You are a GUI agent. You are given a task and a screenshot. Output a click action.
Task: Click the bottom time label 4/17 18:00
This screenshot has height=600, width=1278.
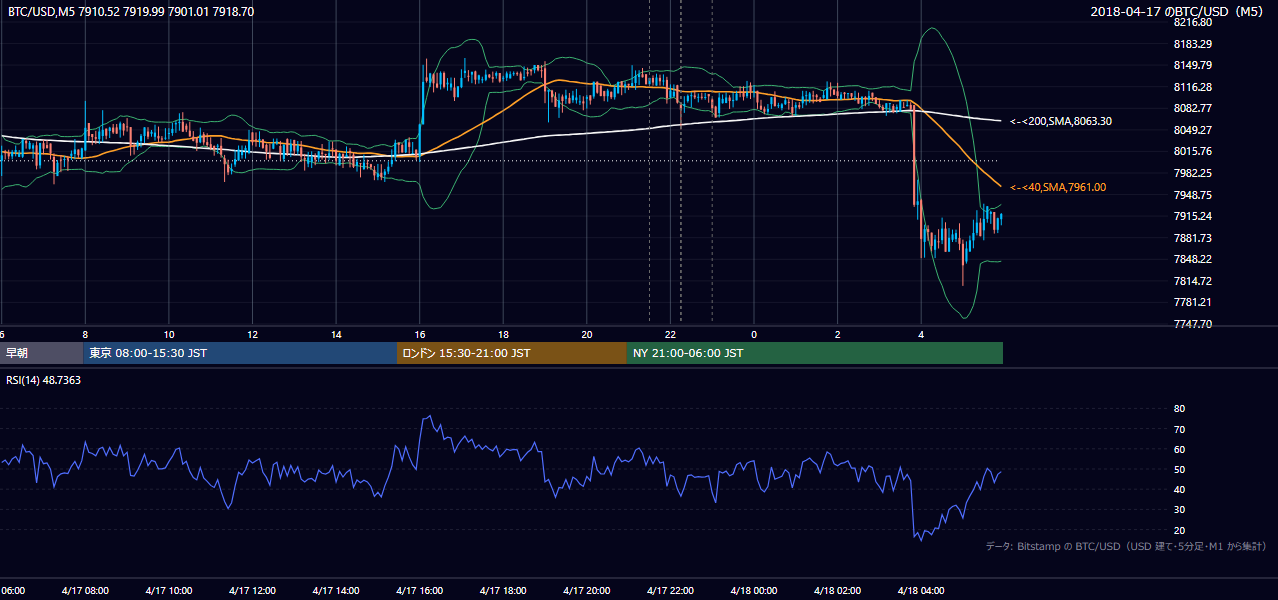(503, 590)
